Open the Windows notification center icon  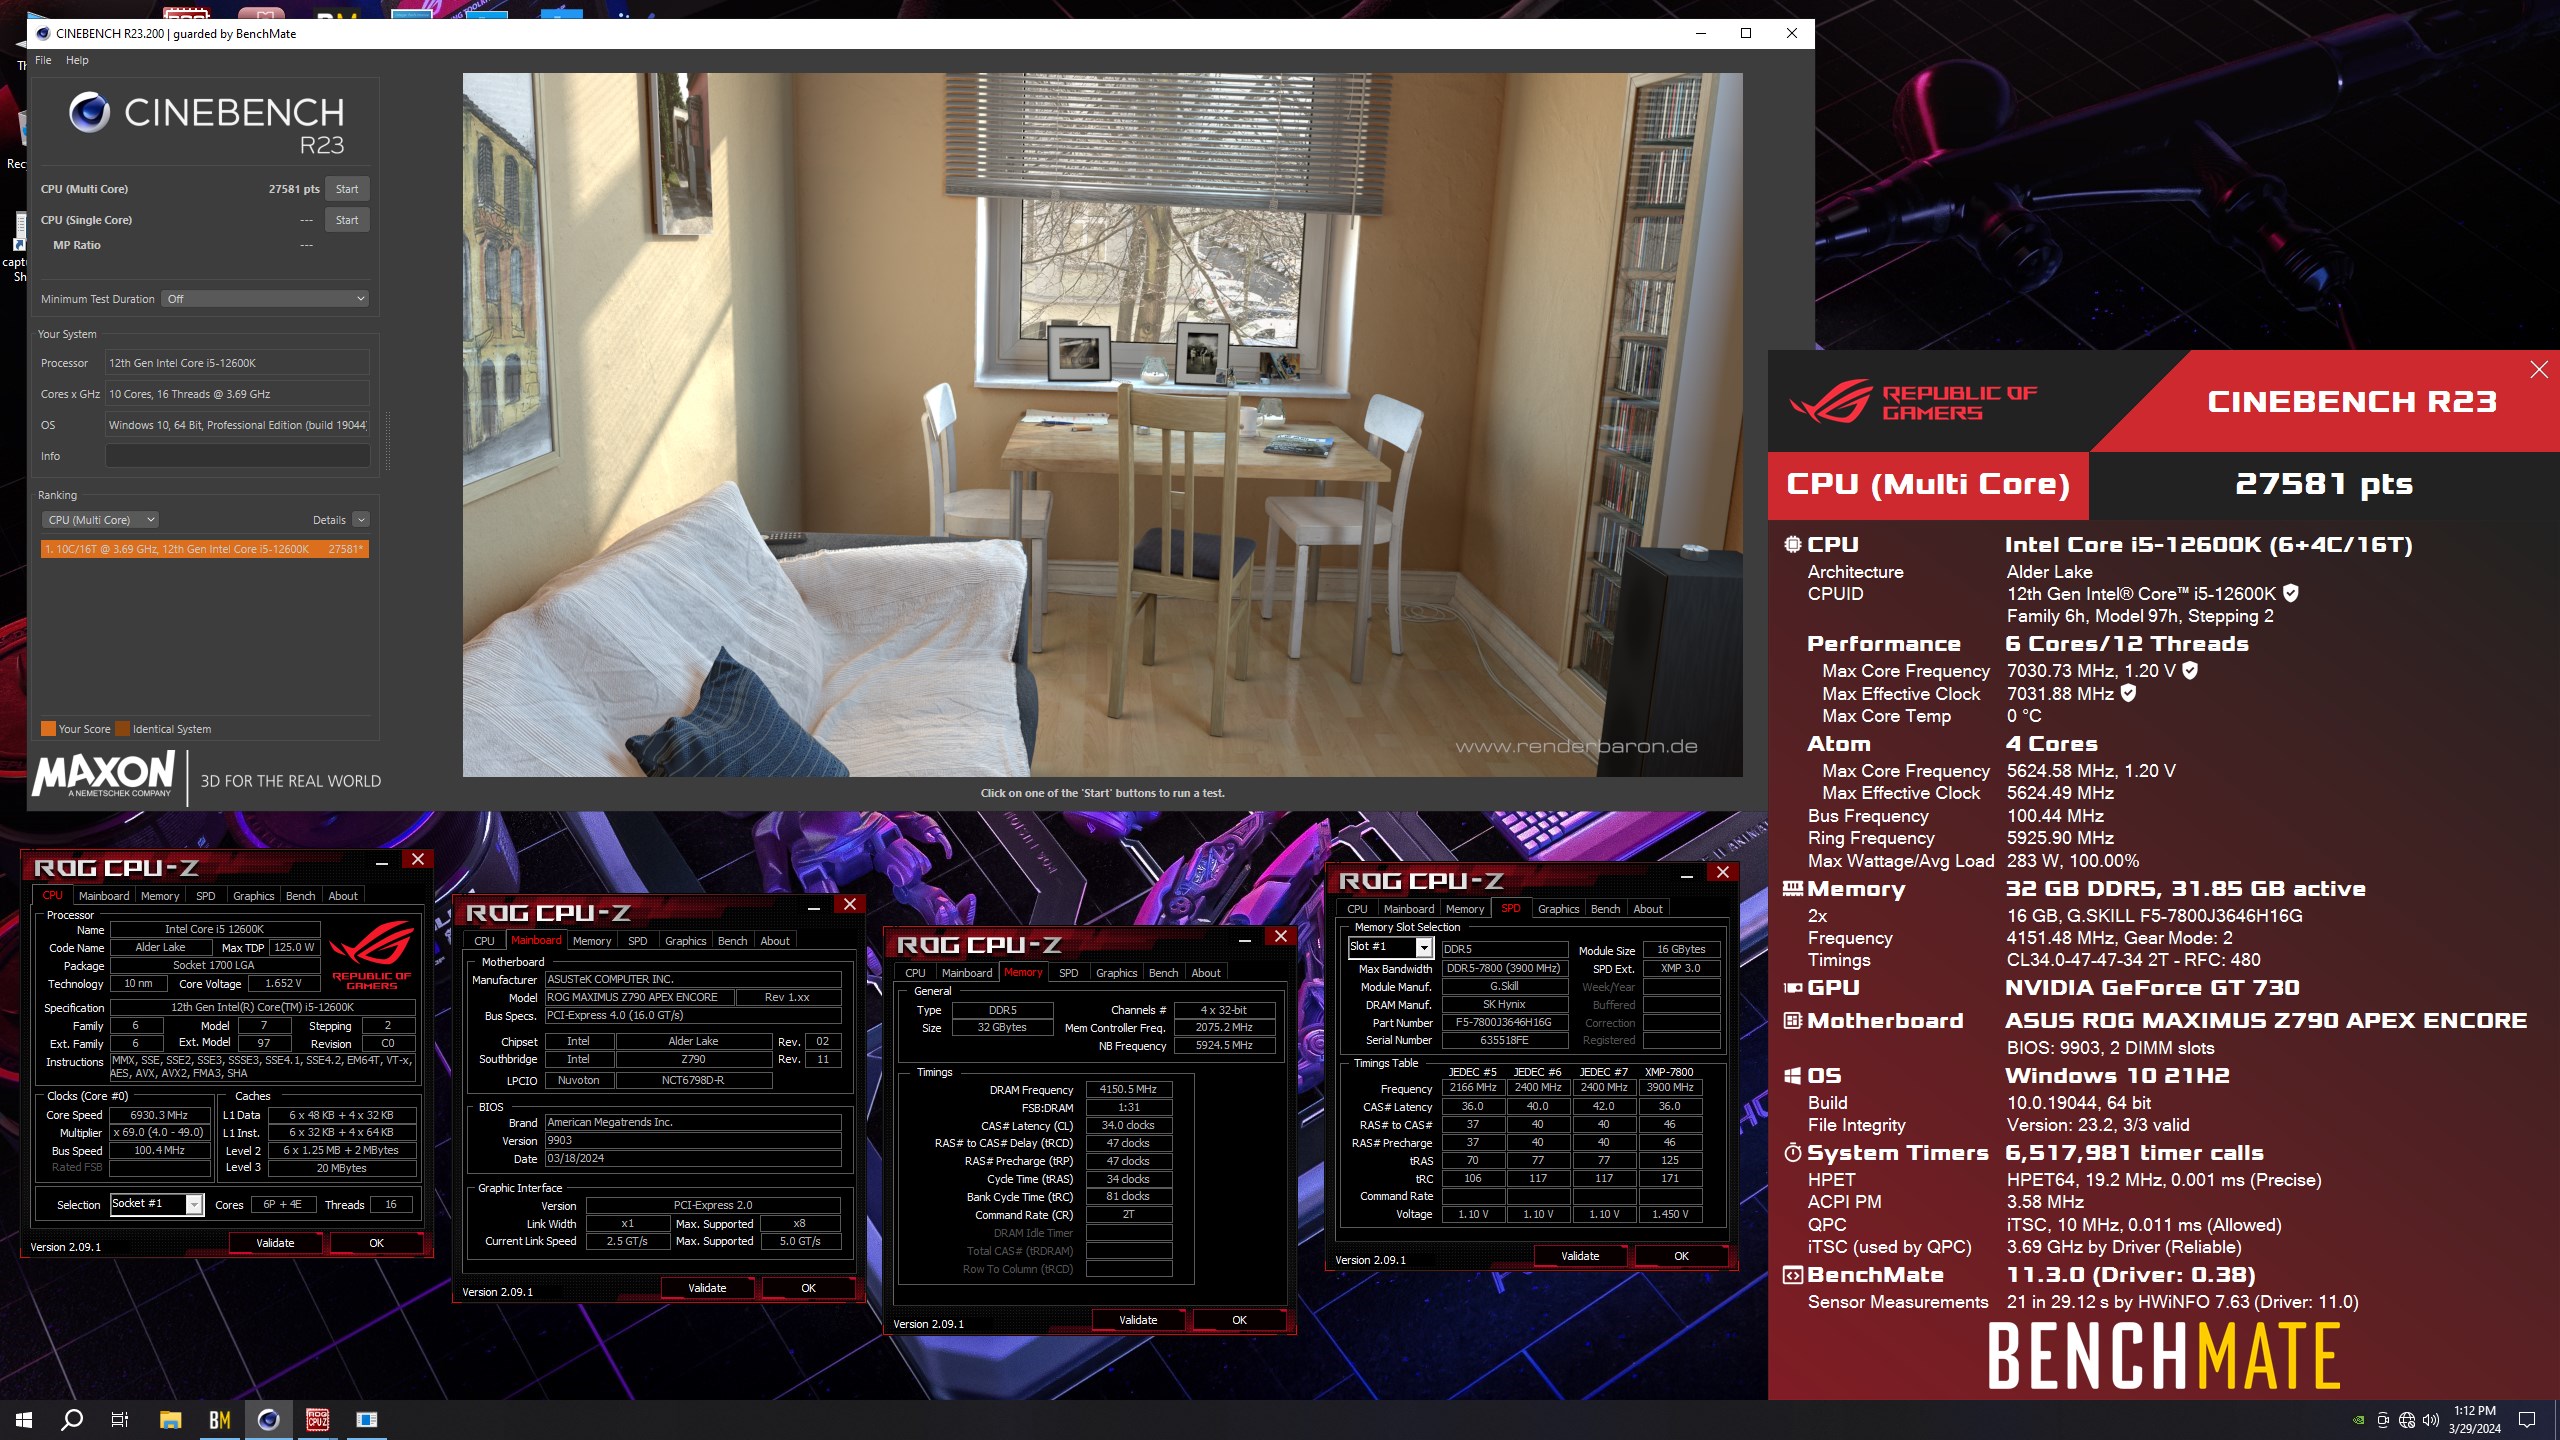(x=2527, y=1420)
